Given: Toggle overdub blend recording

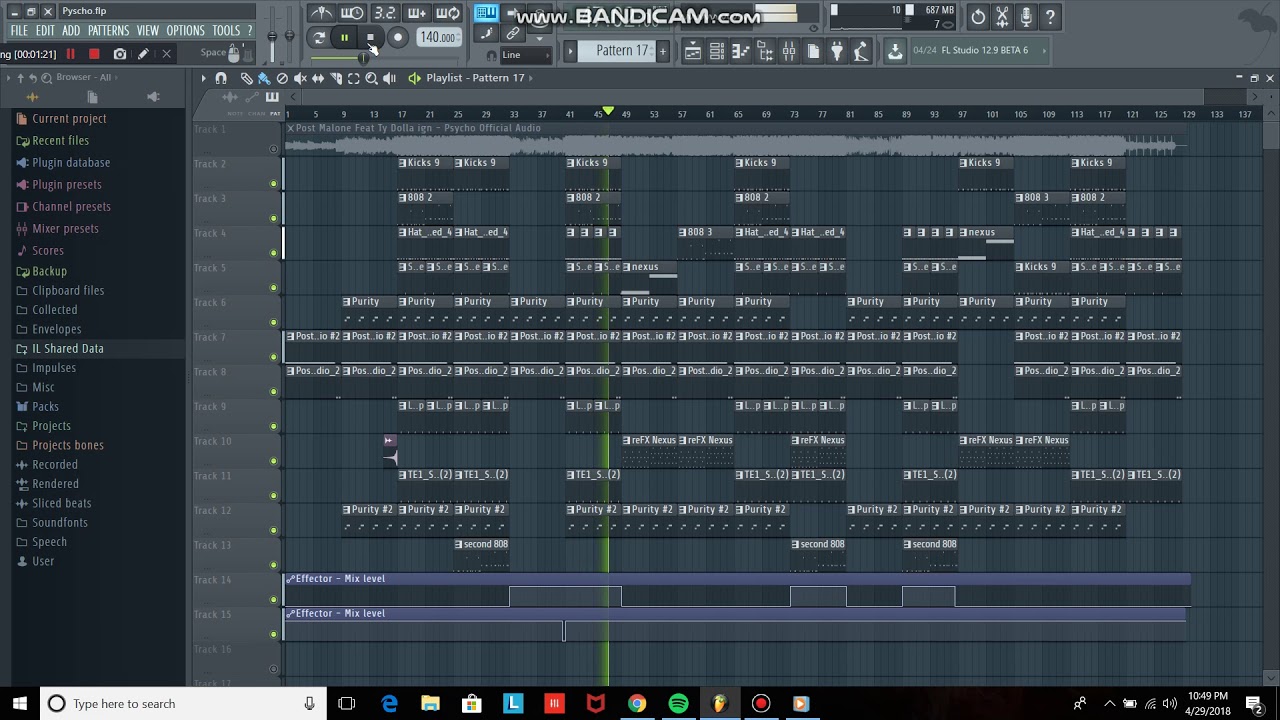Looking at the screenshot, I should [x=416, y=13].
